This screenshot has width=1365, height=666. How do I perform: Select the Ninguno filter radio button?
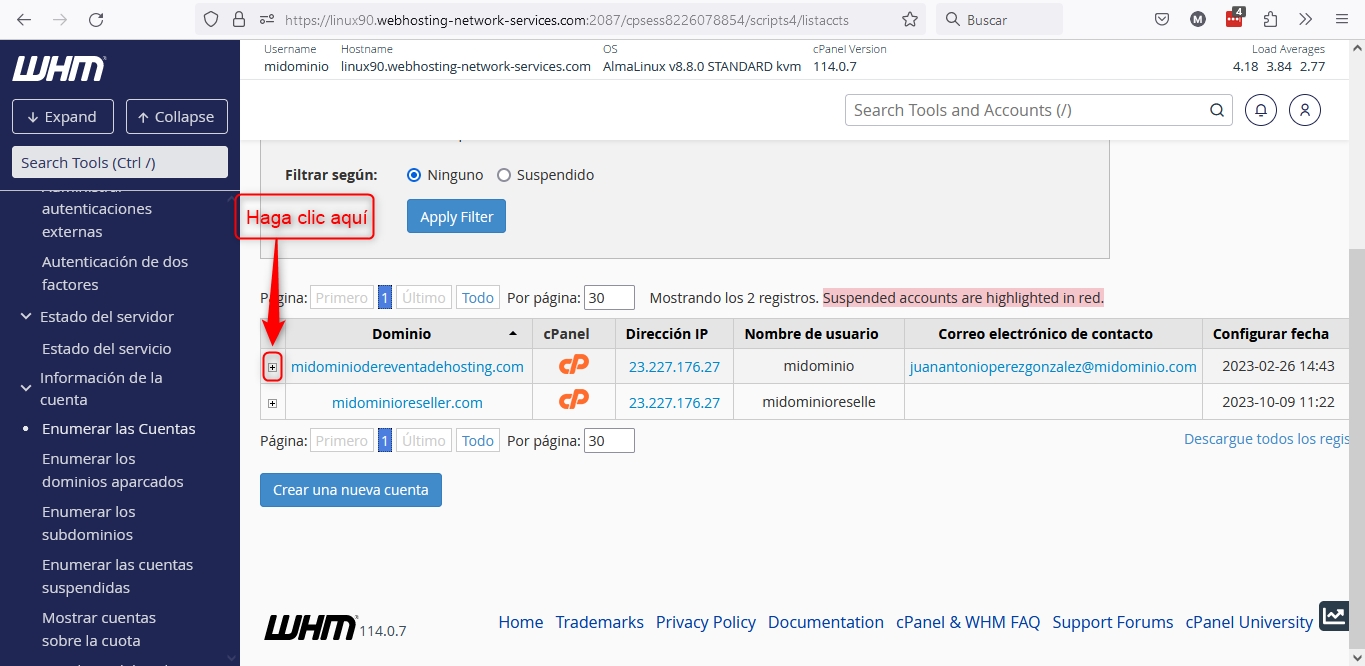point(414,175)
